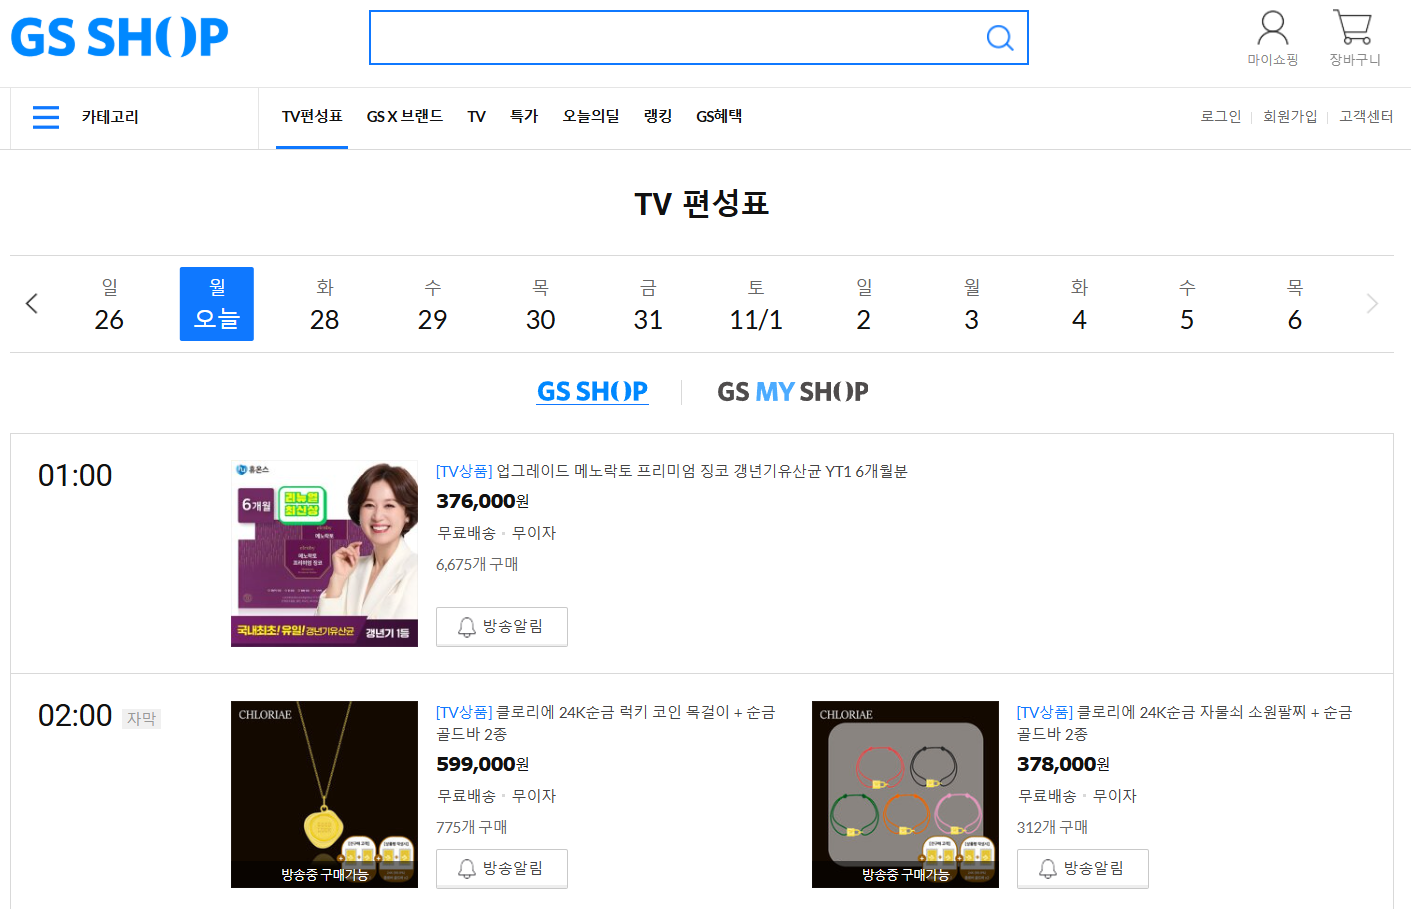Click the 자막 badge

tap(141, 718)
